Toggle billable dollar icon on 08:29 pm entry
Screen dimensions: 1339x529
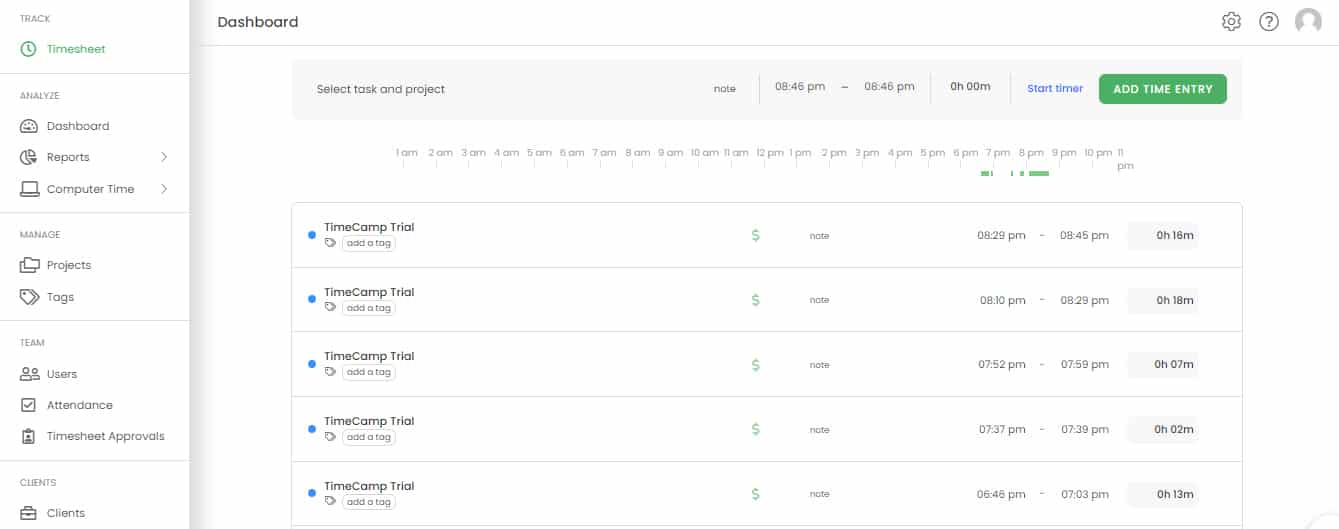pos(755,235)
